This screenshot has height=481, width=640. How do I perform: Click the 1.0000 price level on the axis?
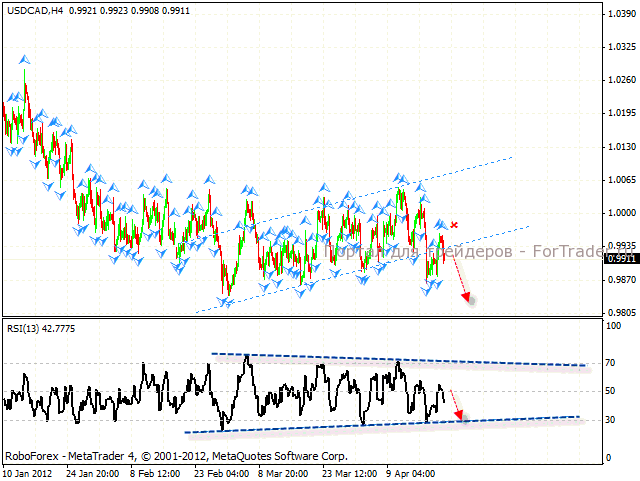click(619, 214)
